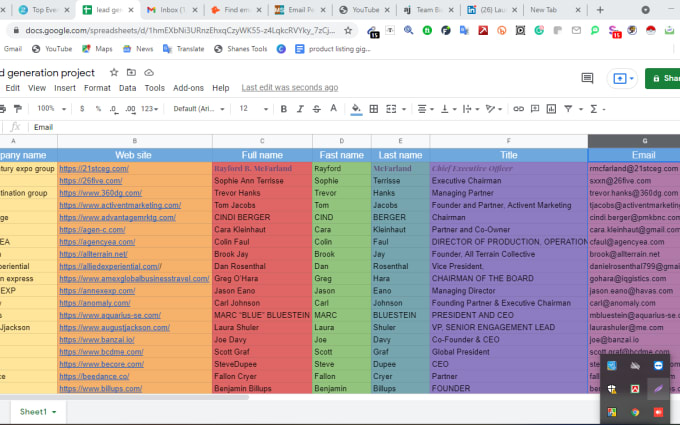Open the Tools menu
Viewport: 680px width, 425px height.
(x=154, y=88)
